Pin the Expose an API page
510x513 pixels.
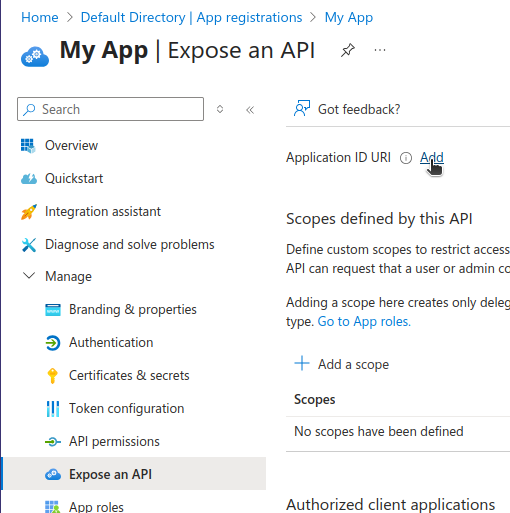point(348,50)
